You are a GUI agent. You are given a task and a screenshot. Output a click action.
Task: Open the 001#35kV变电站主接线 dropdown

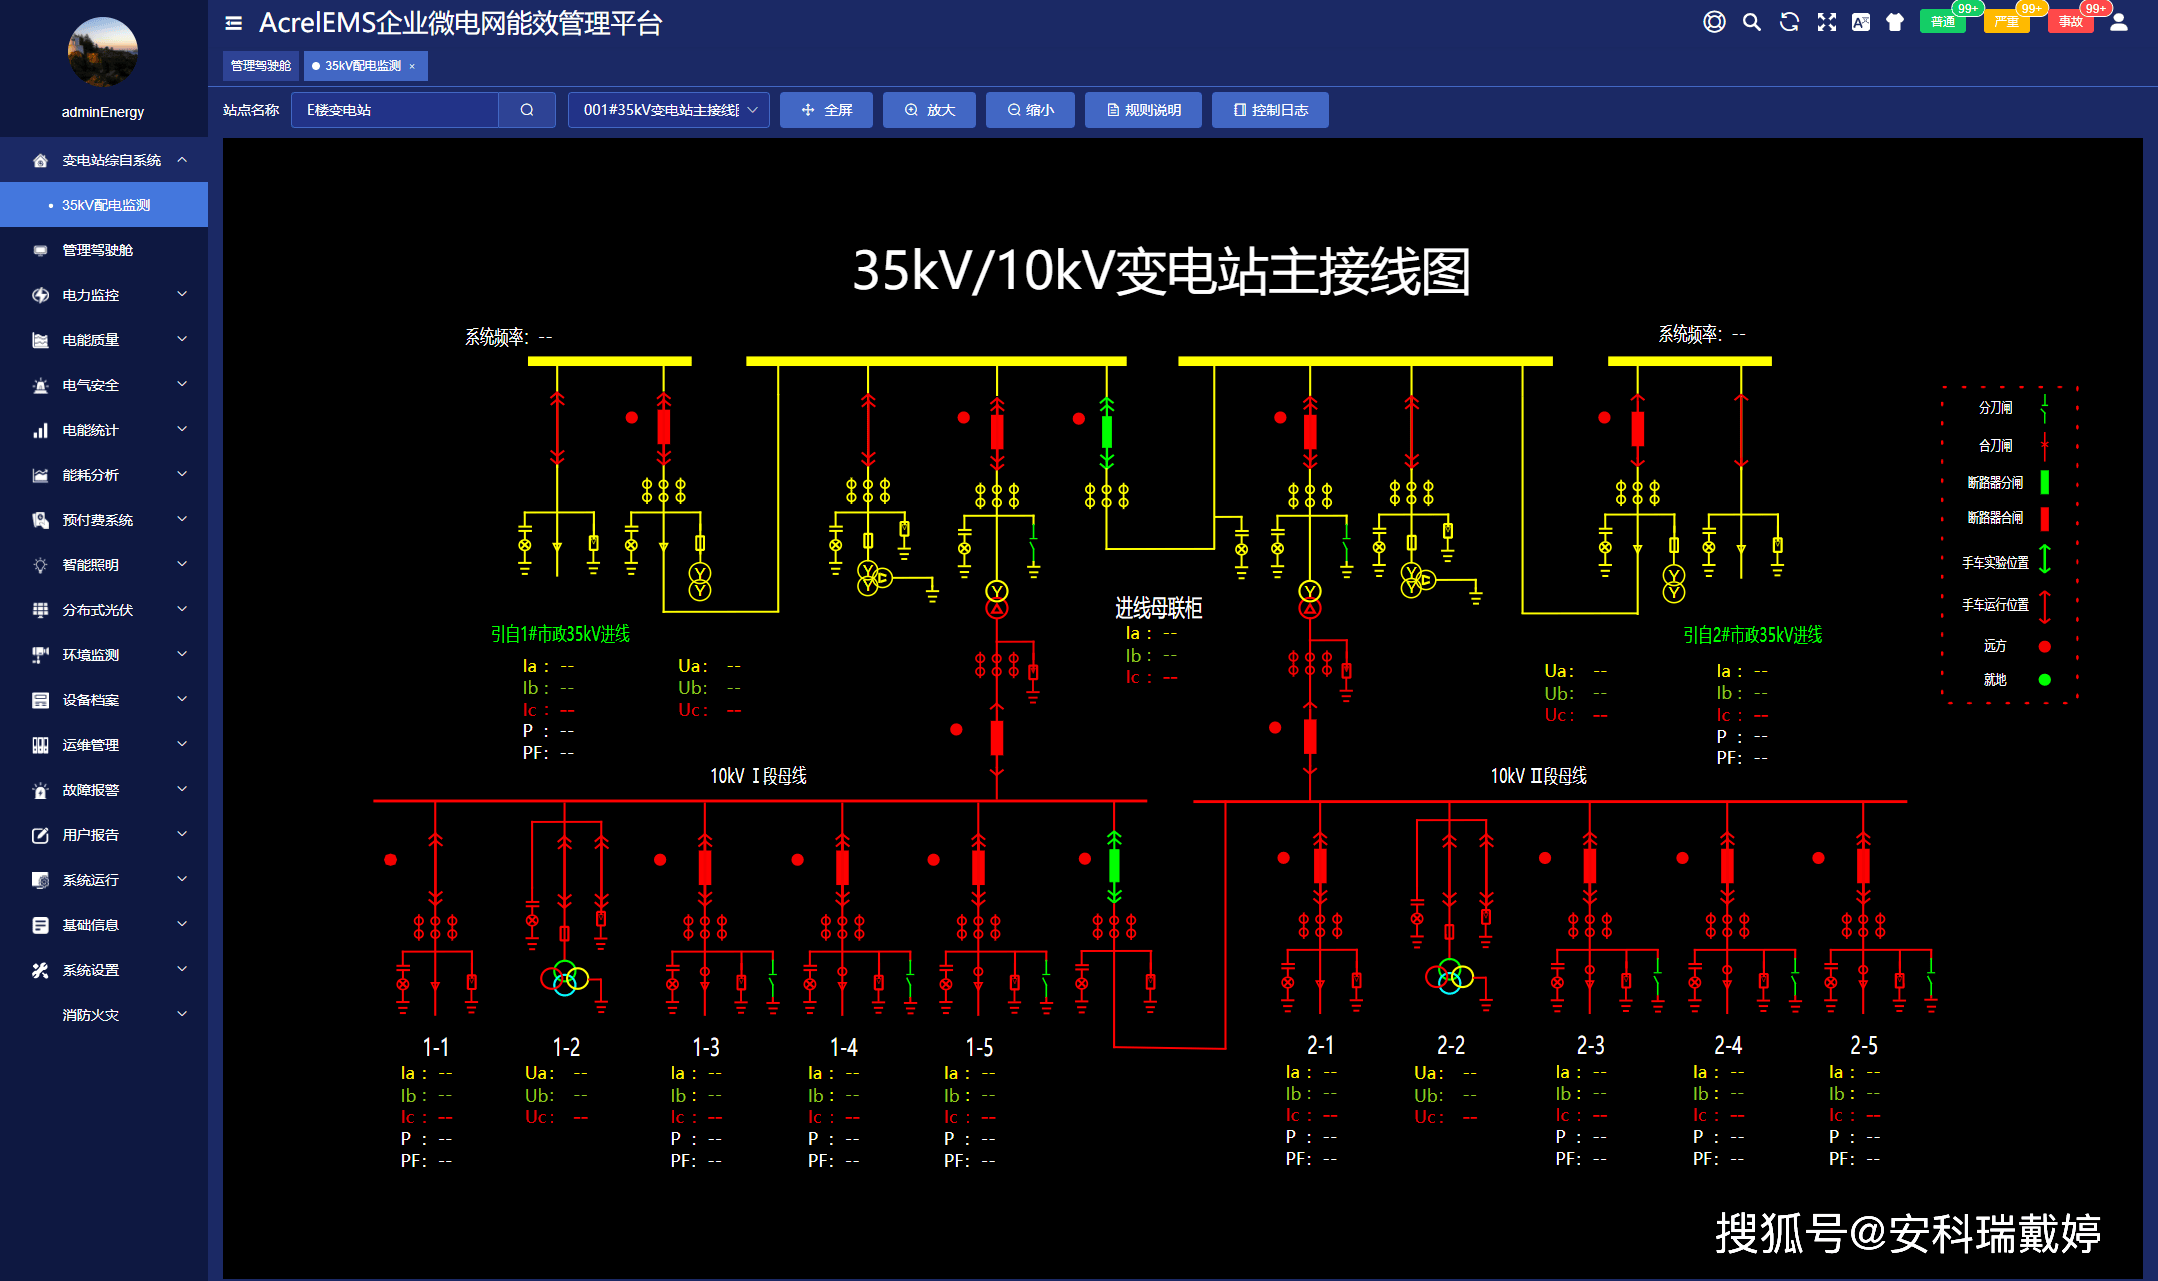point(669,110)
